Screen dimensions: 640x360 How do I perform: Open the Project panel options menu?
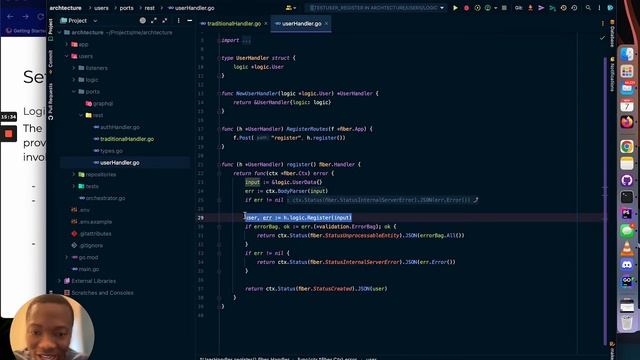click(x=178, y=20)
